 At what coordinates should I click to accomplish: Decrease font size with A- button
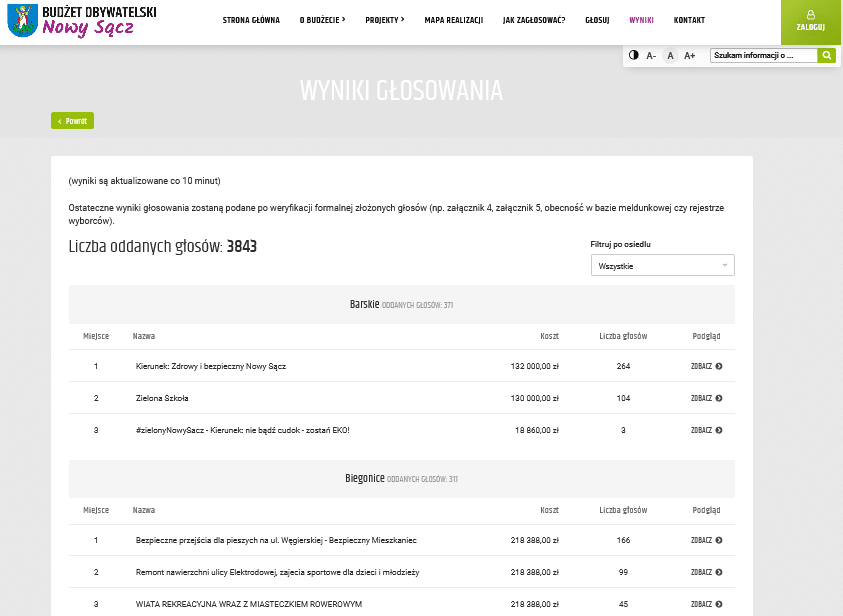point(651,56)
